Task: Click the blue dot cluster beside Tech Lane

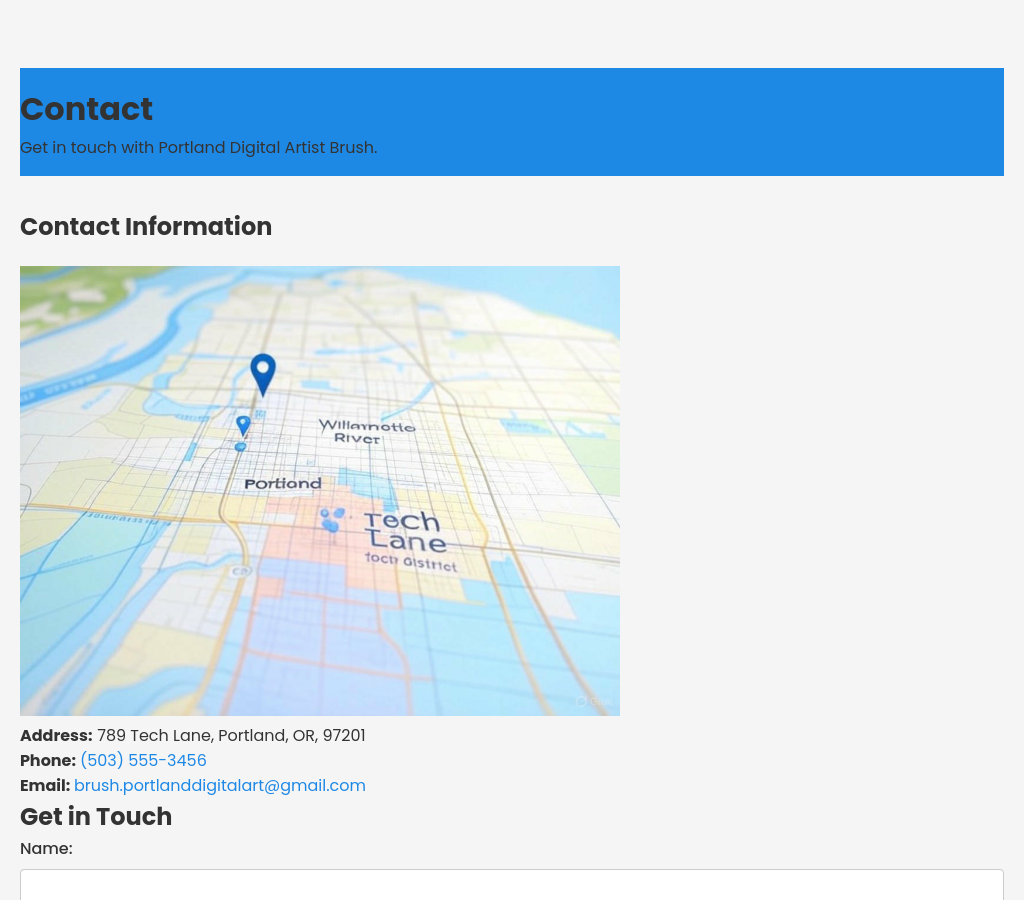Action: tap(331, 519)
